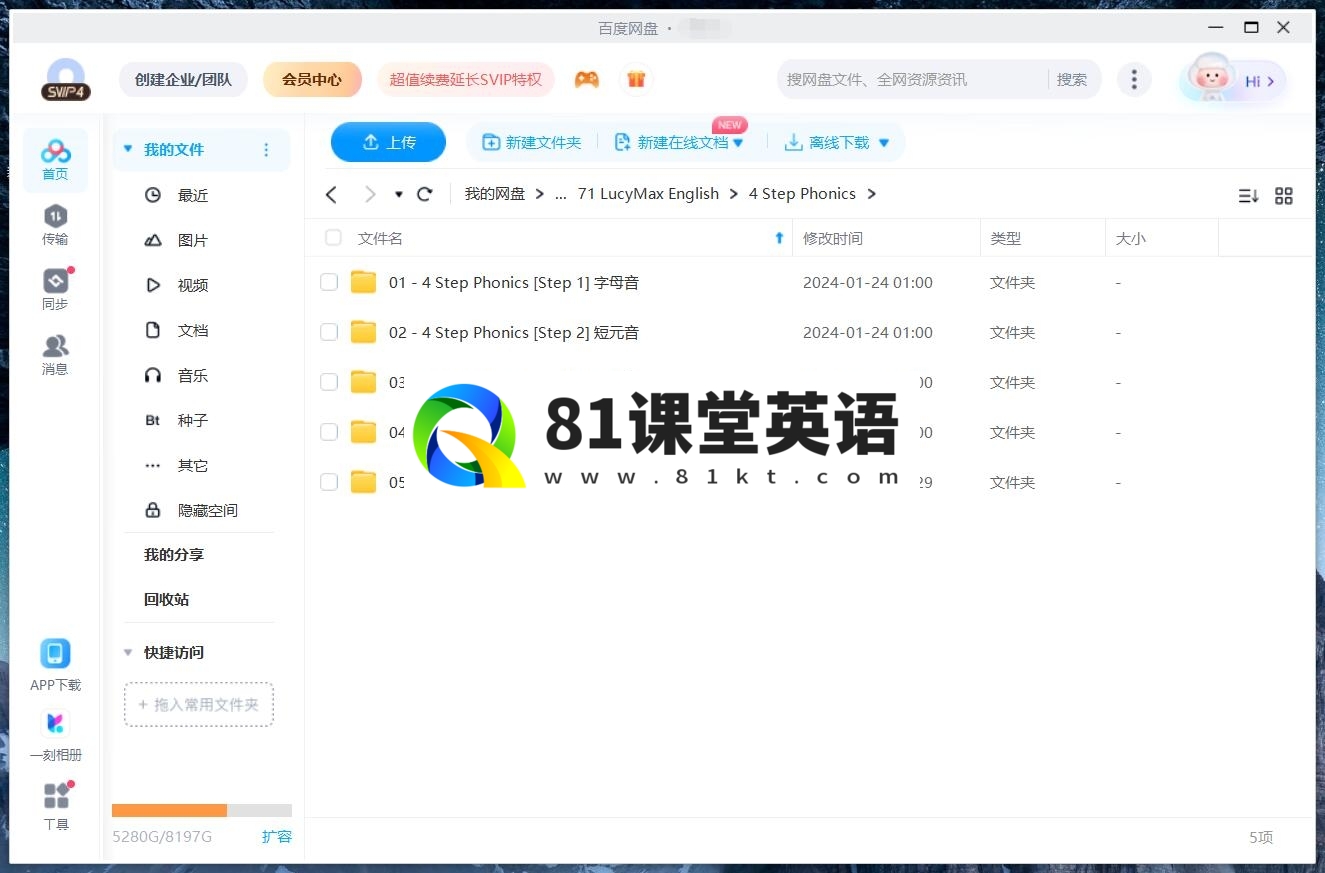The width and height of the screenshot is (1325, 873).
Task: Open 回收站 recycle bin
Action: 166,600
